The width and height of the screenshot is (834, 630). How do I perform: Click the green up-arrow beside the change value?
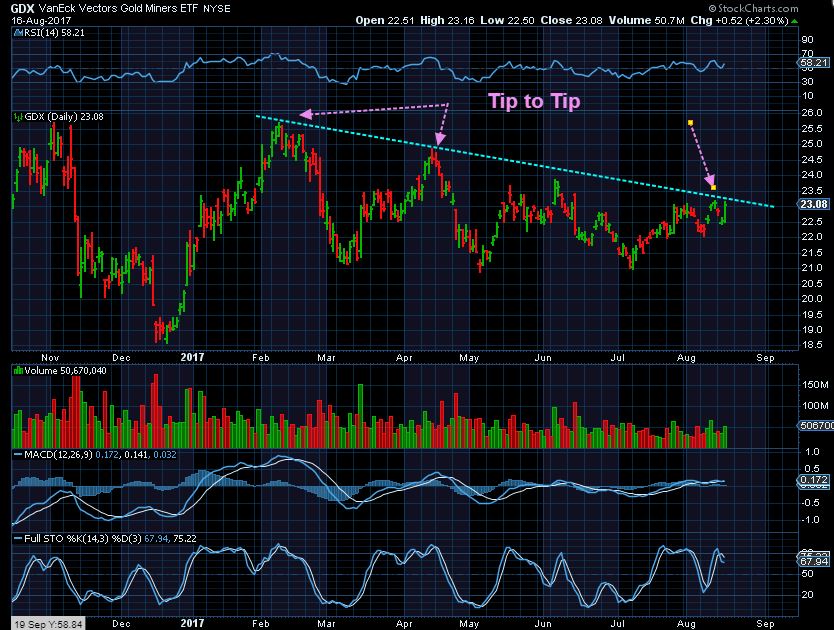click(794, 21)
